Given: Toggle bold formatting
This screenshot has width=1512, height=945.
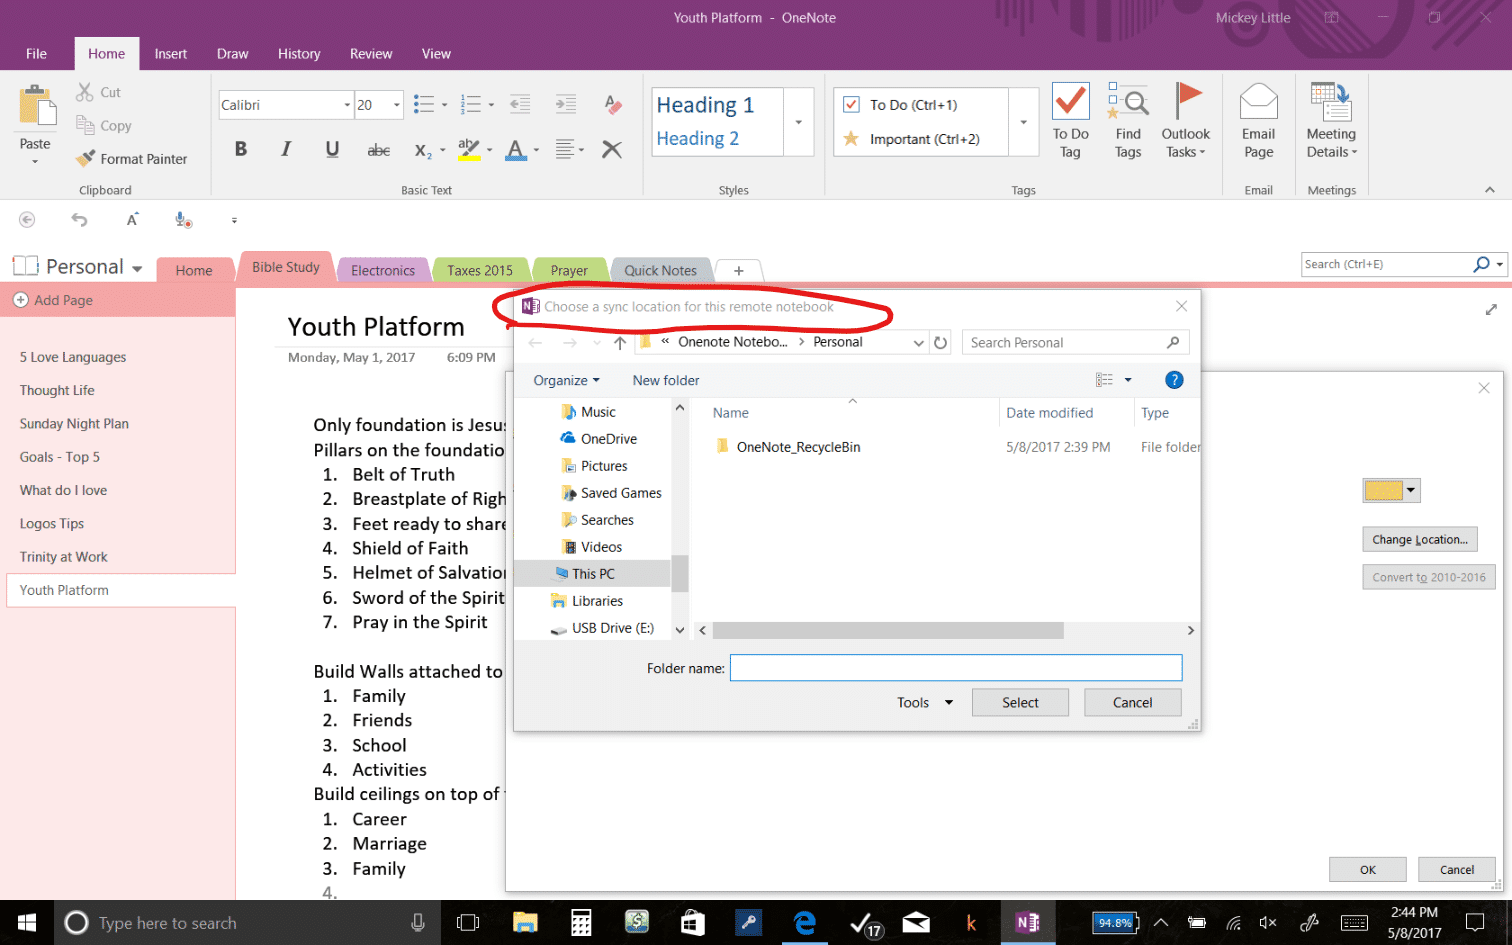Looking at the screenshot, I should 240,149.
